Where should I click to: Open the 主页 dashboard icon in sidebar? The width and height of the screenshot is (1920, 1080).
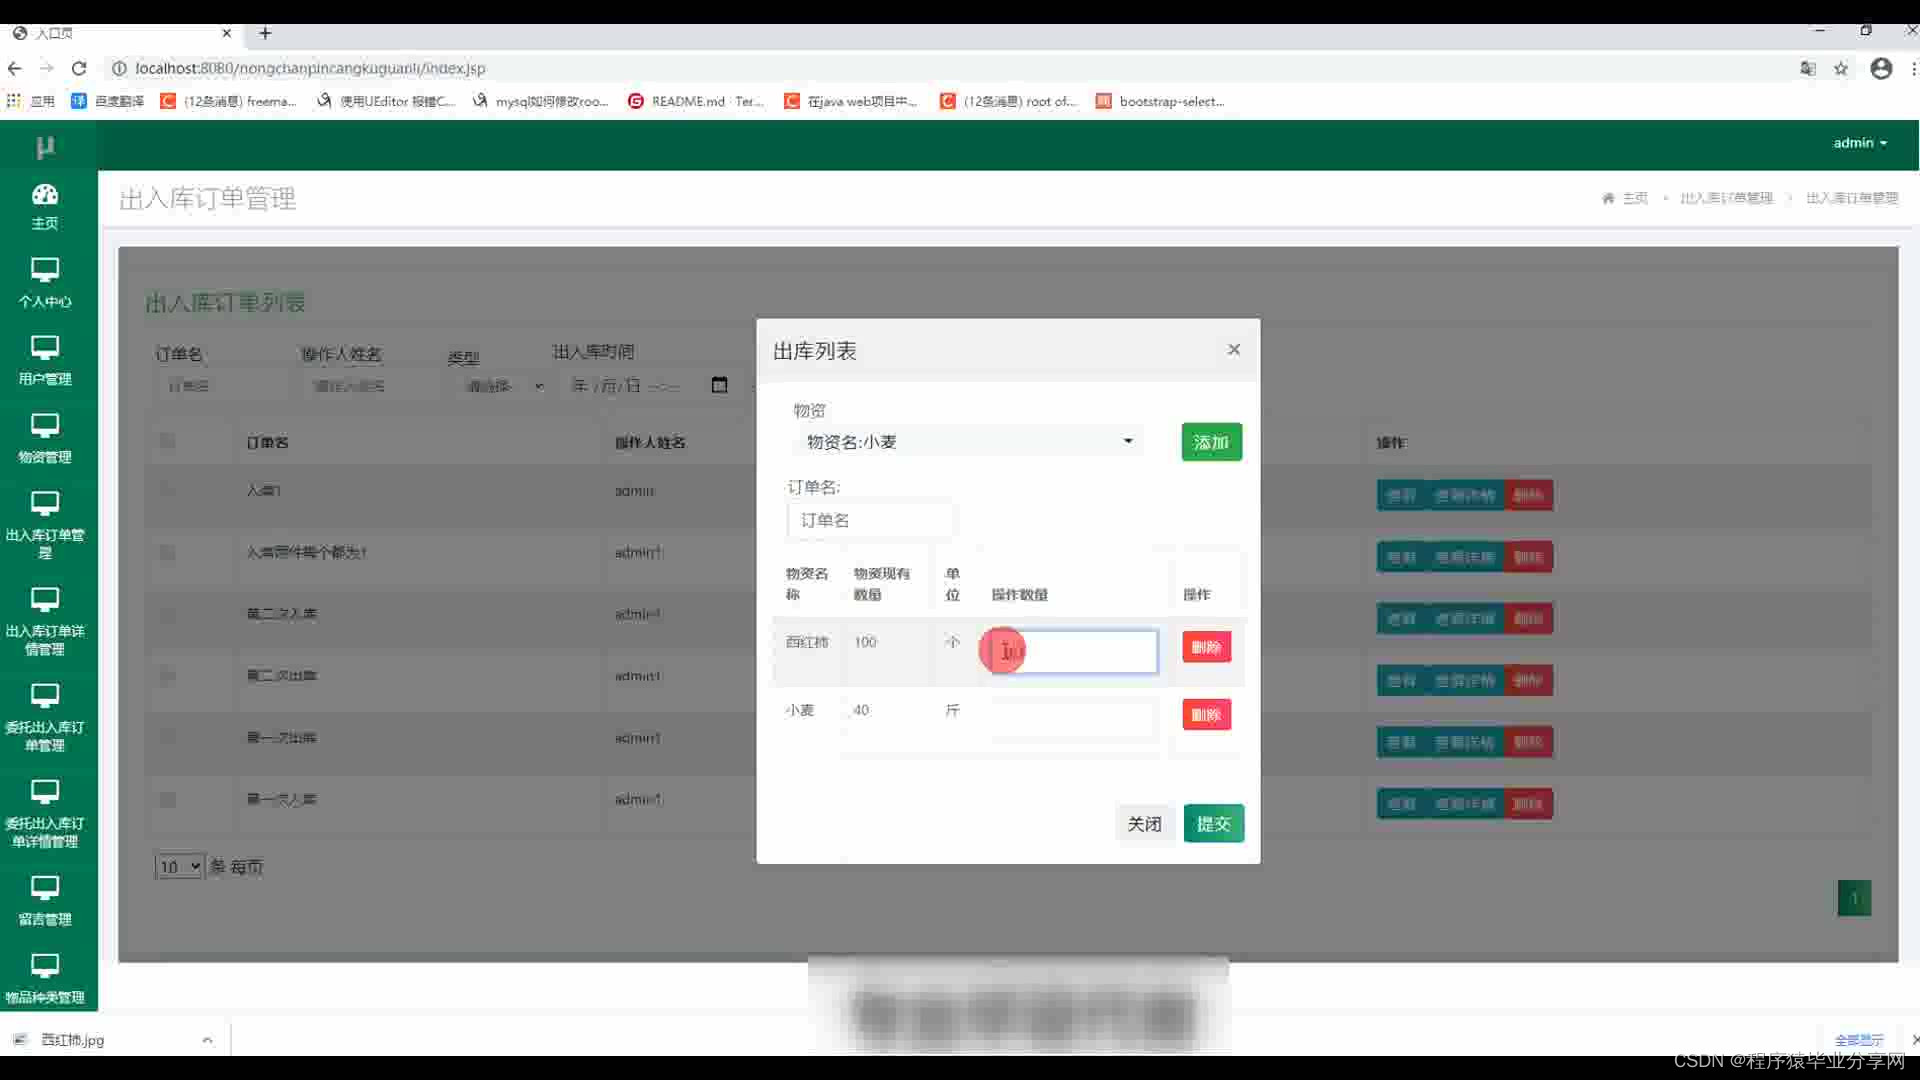click(x=45, y=195)
